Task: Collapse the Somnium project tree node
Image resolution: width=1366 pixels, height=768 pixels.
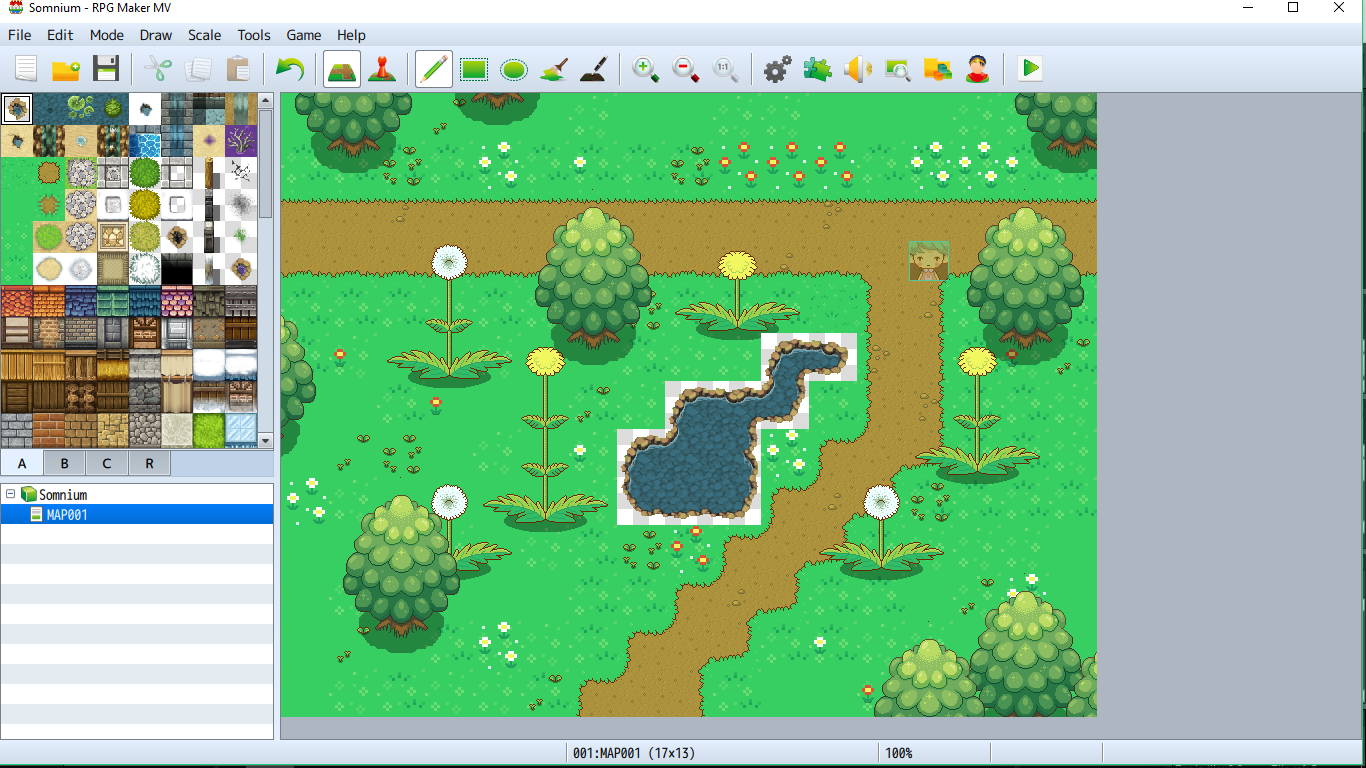Action: 11,494
